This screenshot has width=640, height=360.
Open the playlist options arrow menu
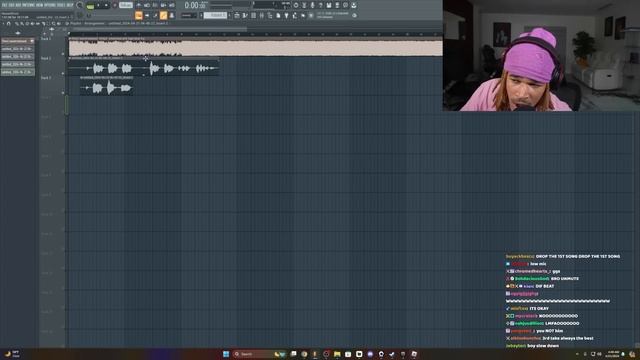(x=4, y=24)
